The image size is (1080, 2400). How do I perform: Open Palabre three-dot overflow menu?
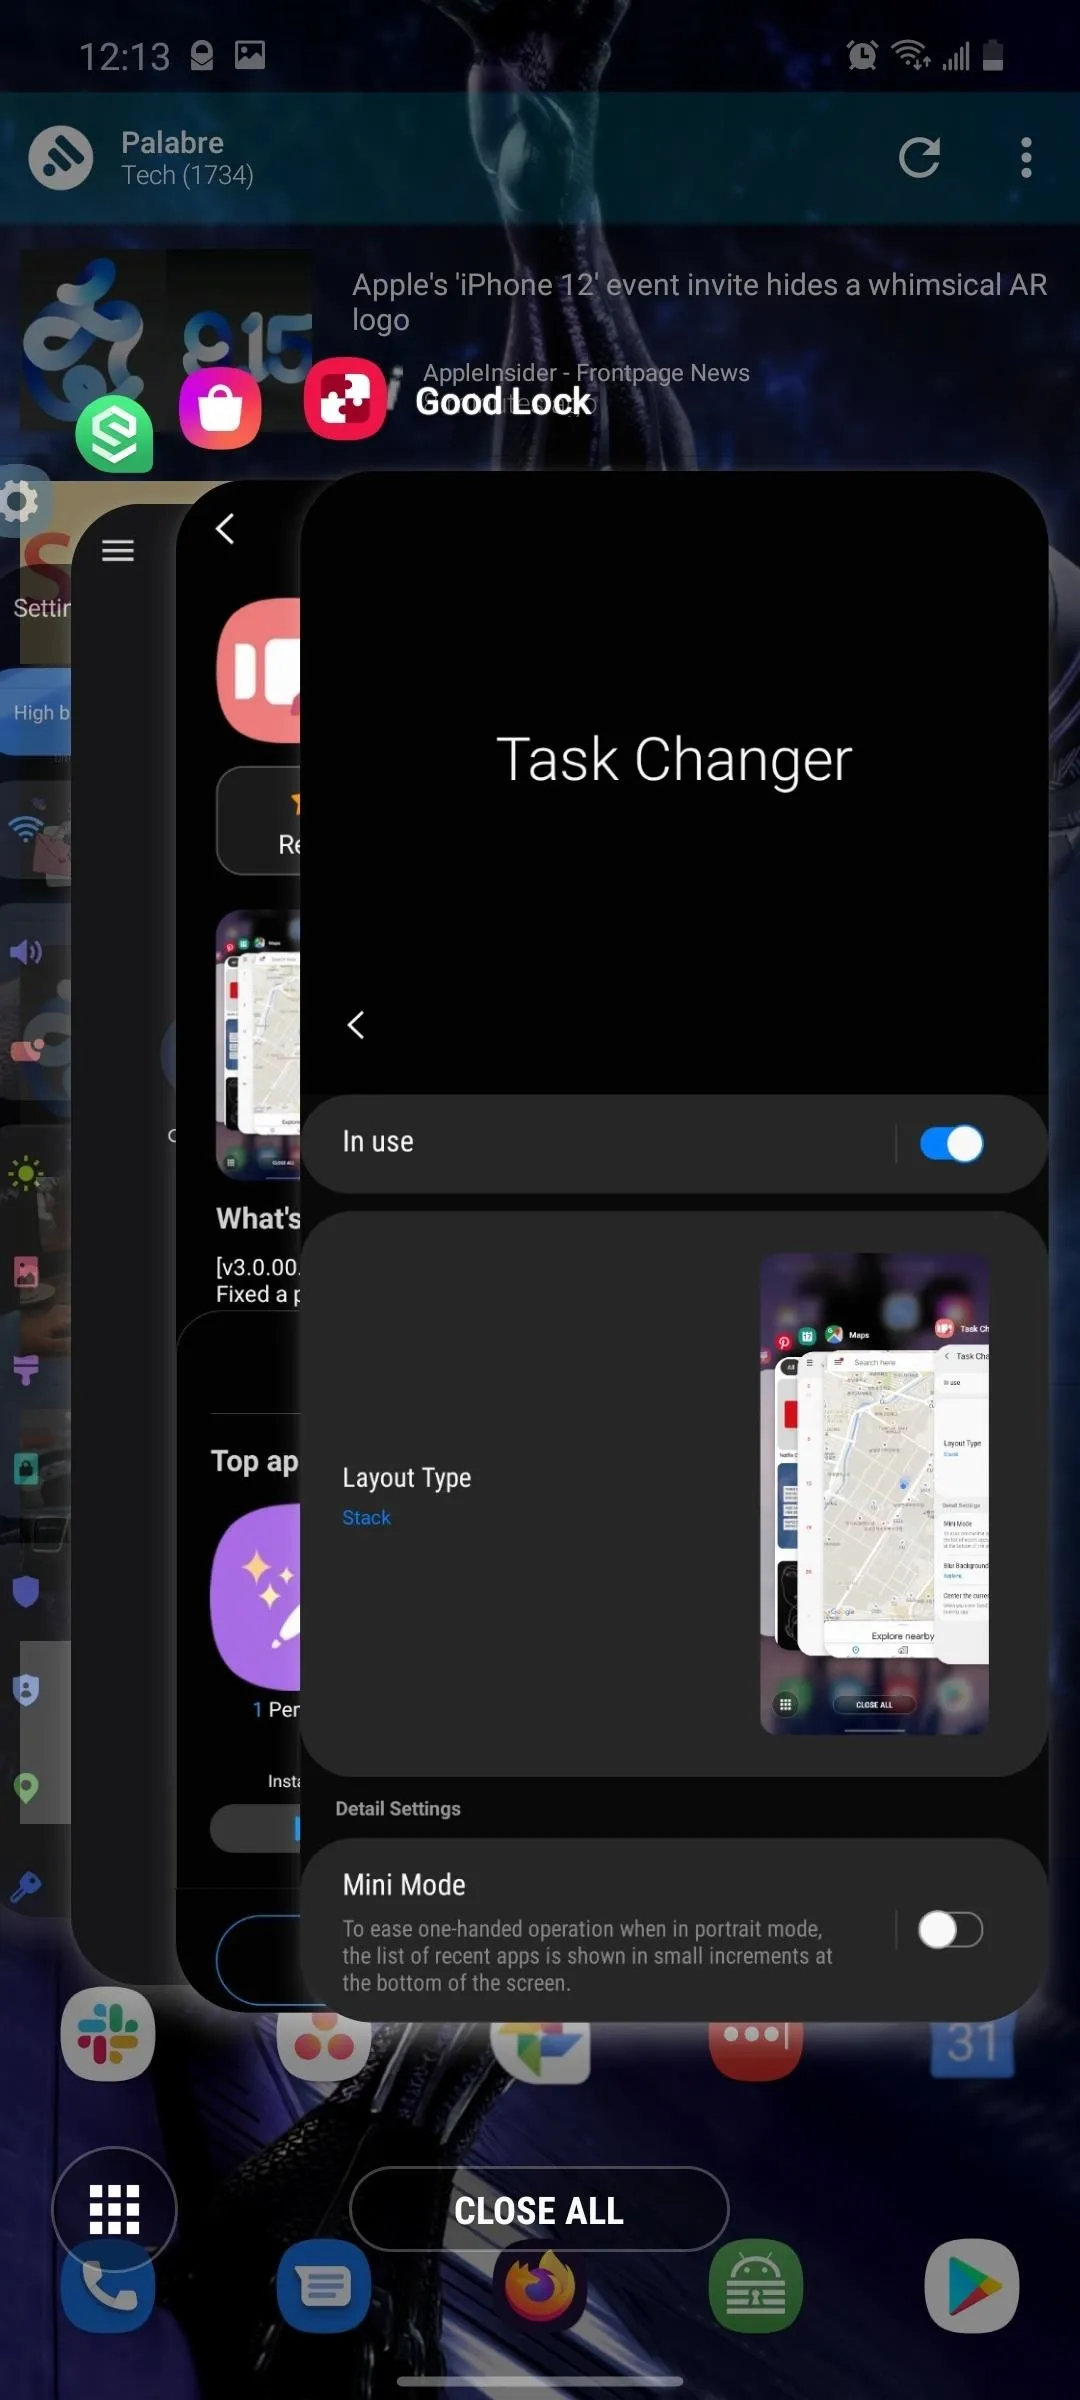point(1026,157)
